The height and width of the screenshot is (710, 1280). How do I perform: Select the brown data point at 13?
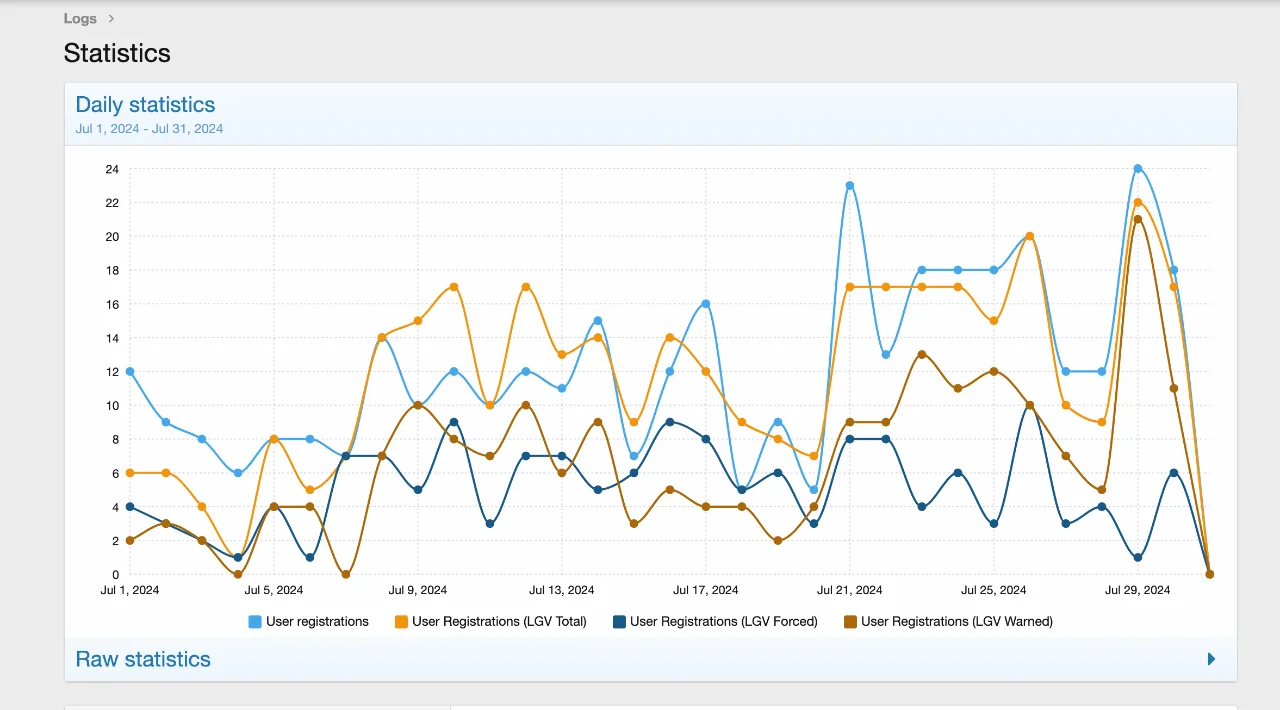922,354
